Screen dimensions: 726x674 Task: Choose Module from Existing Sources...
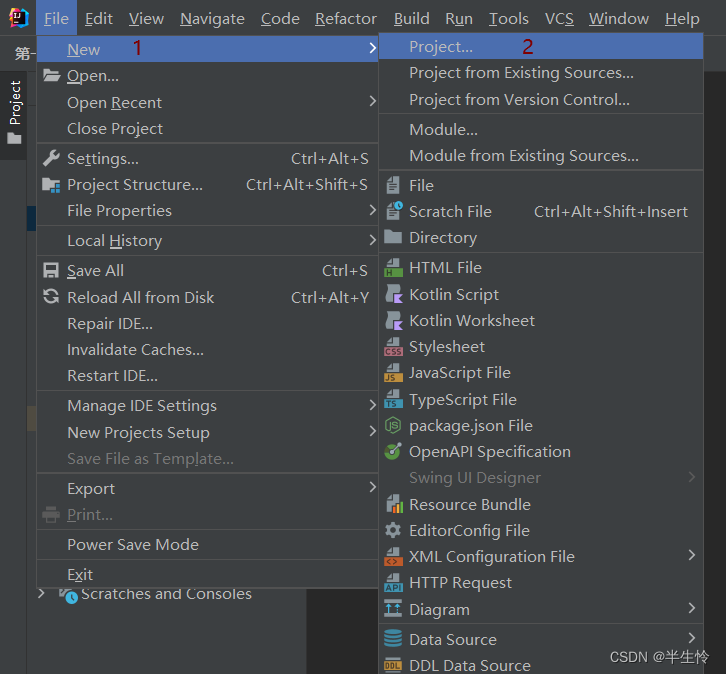(541, 156)
